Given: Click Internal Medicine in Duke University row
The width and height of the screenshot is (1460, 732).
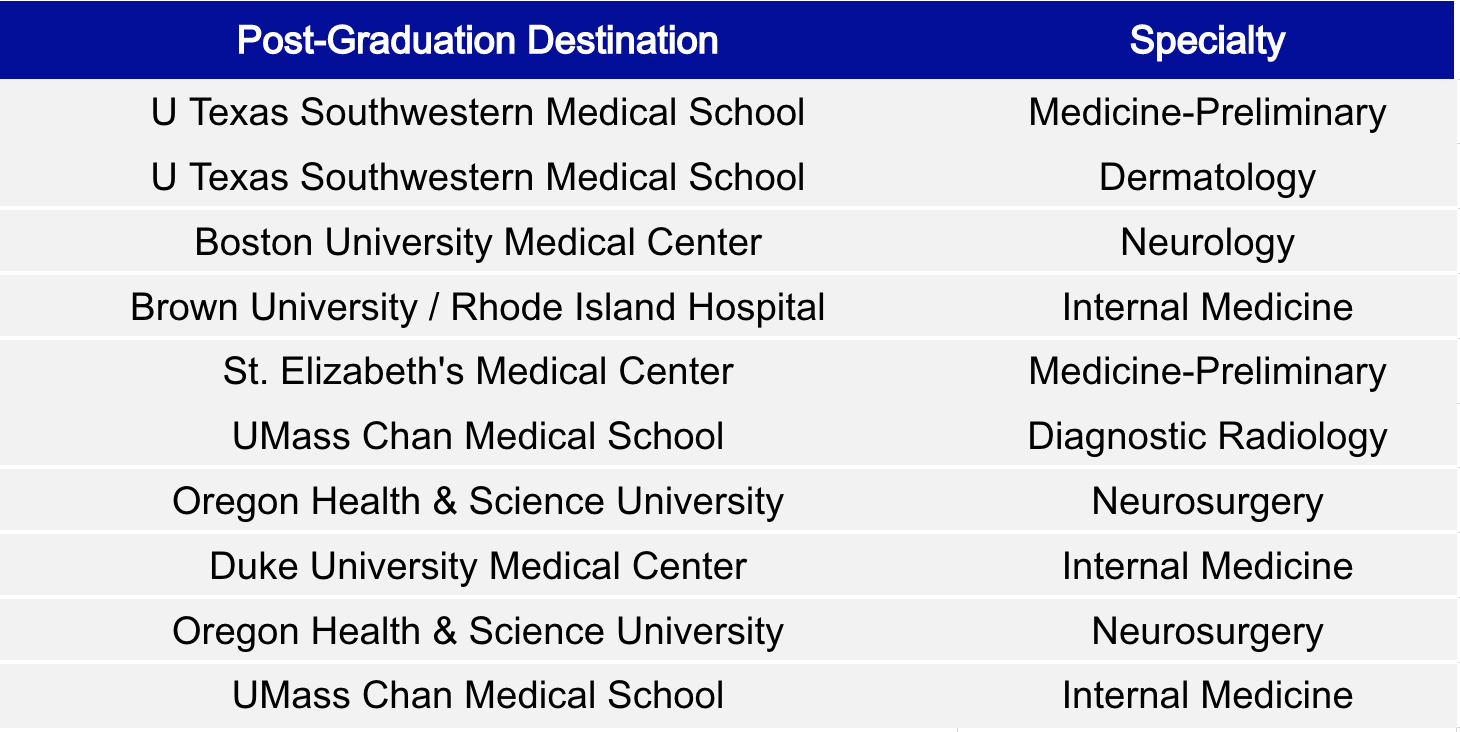Looking at the screenshot, I should coord(1207,567).
